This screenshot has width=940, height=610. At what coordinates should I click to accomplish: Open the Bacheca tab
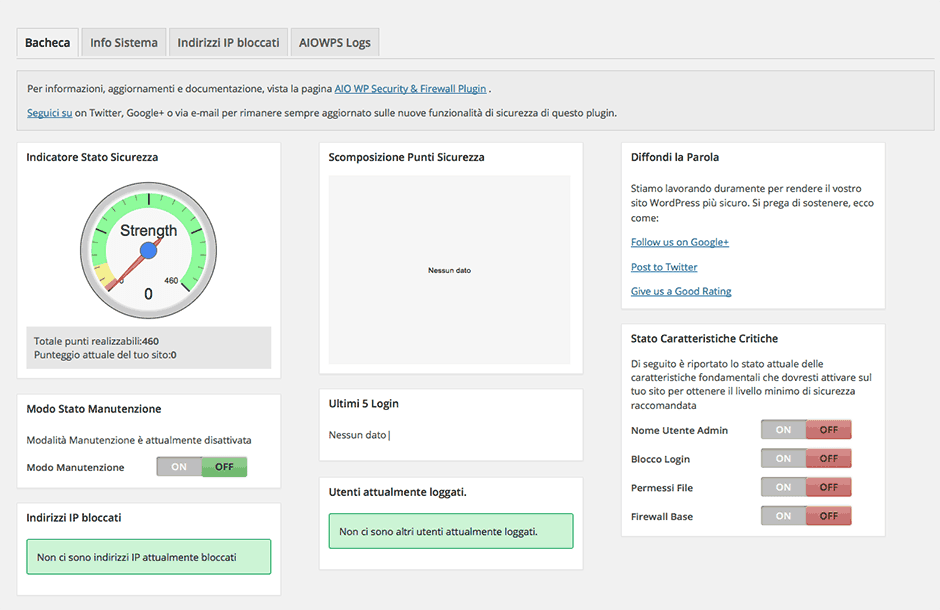point(48,43)
